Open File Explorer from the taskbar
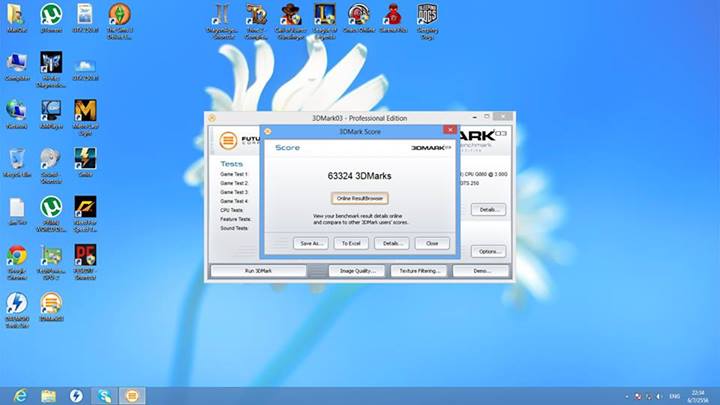 click(48, 395)
